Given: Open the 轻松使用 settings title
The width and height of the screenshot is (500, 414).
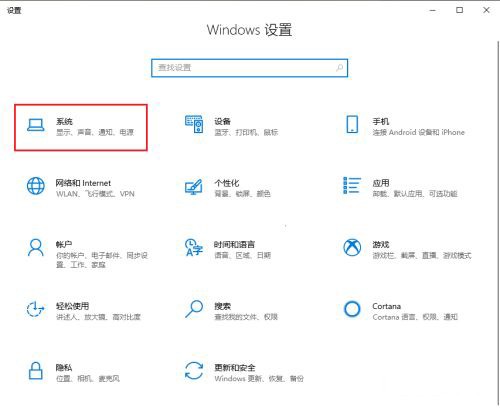Looking at the screenshot, I should 72,306.
